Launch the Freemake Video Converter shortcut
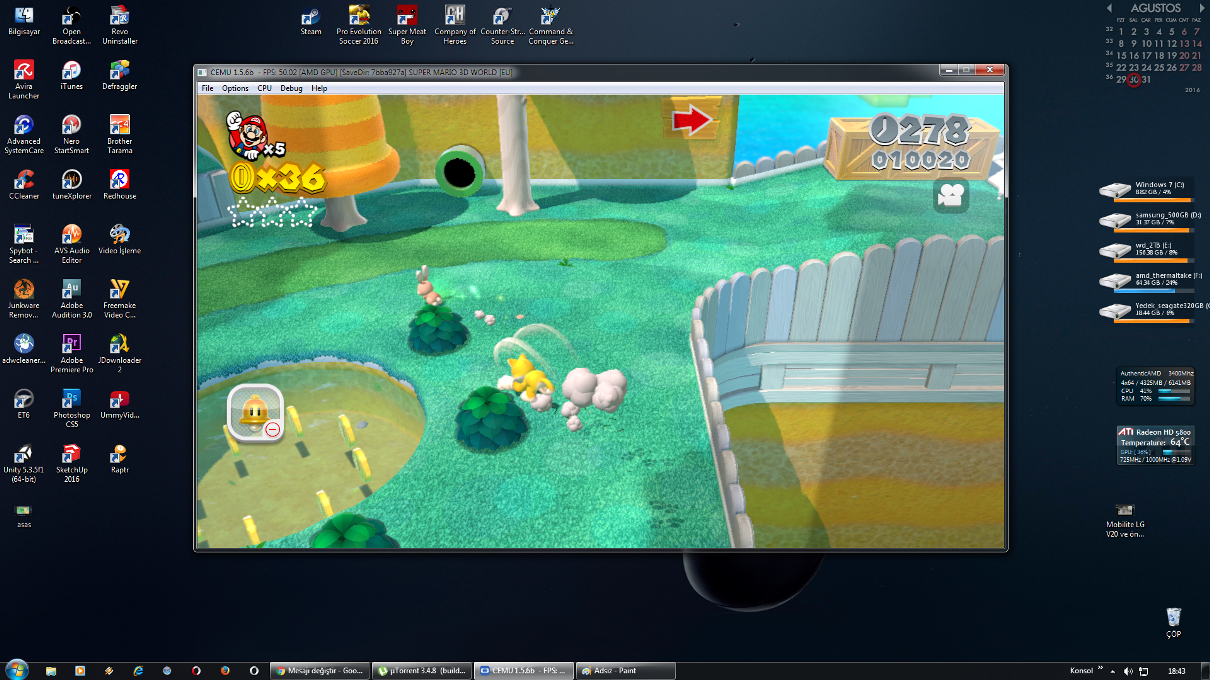The image size is (1210, 680). pyautogui.click(x=120, y=299)
